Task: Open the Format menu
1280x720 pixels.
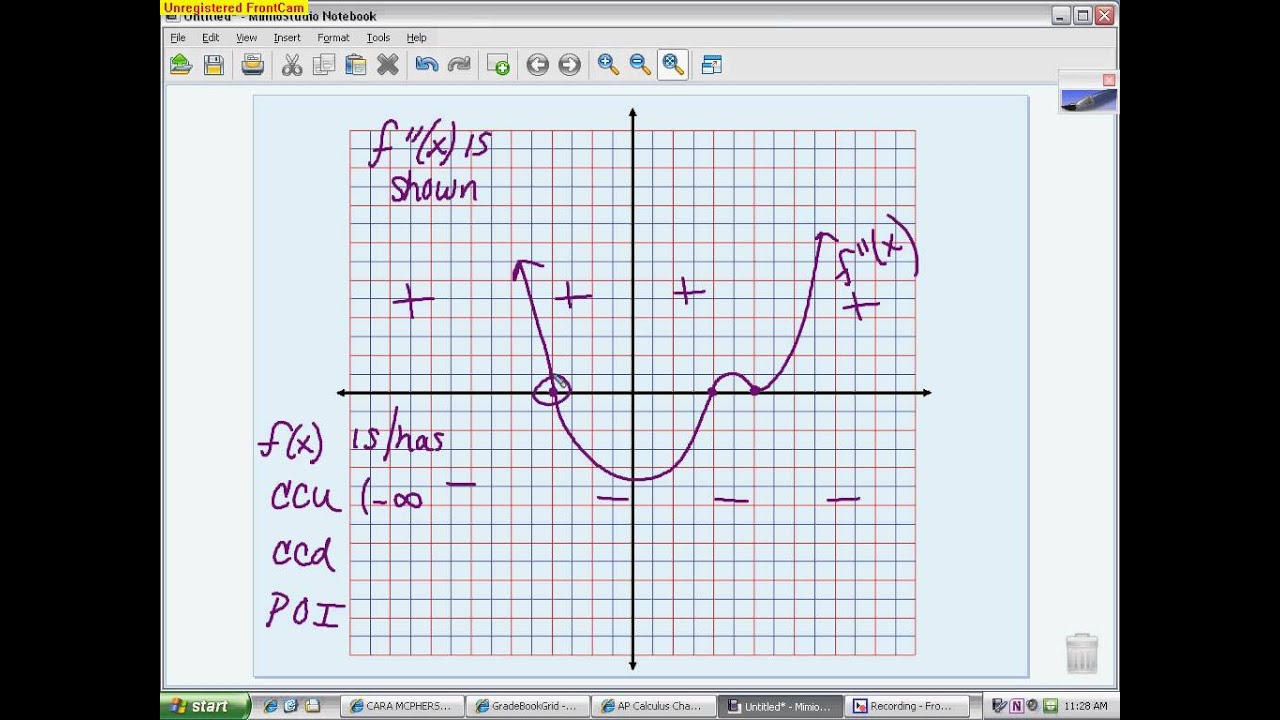Action: point(333,38)
